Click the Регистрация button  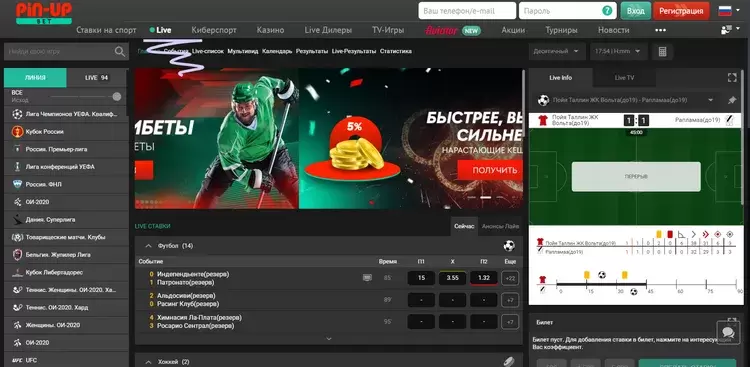[x=681, y=11]
